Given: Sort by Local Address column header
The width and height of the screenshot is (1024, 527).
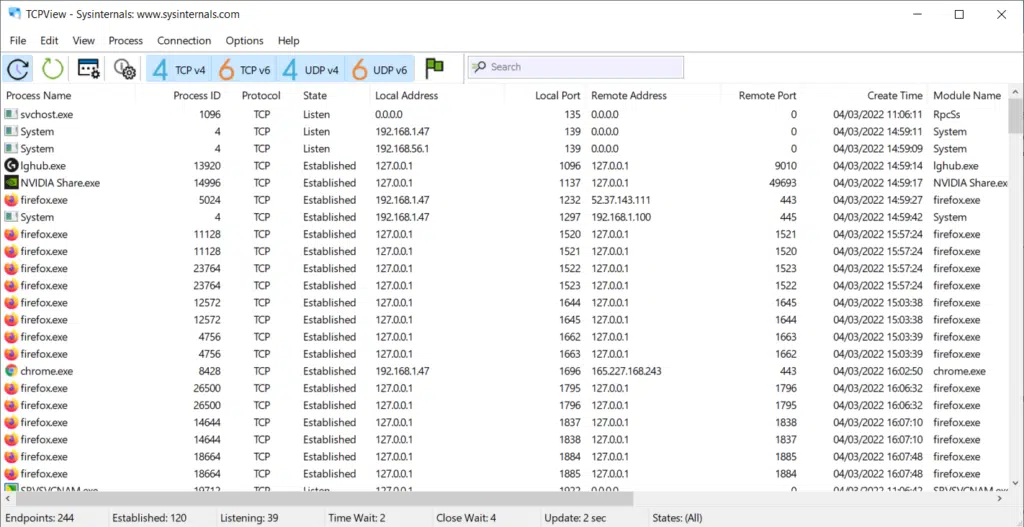Looking at the screenshot, I should coord(406,95).
